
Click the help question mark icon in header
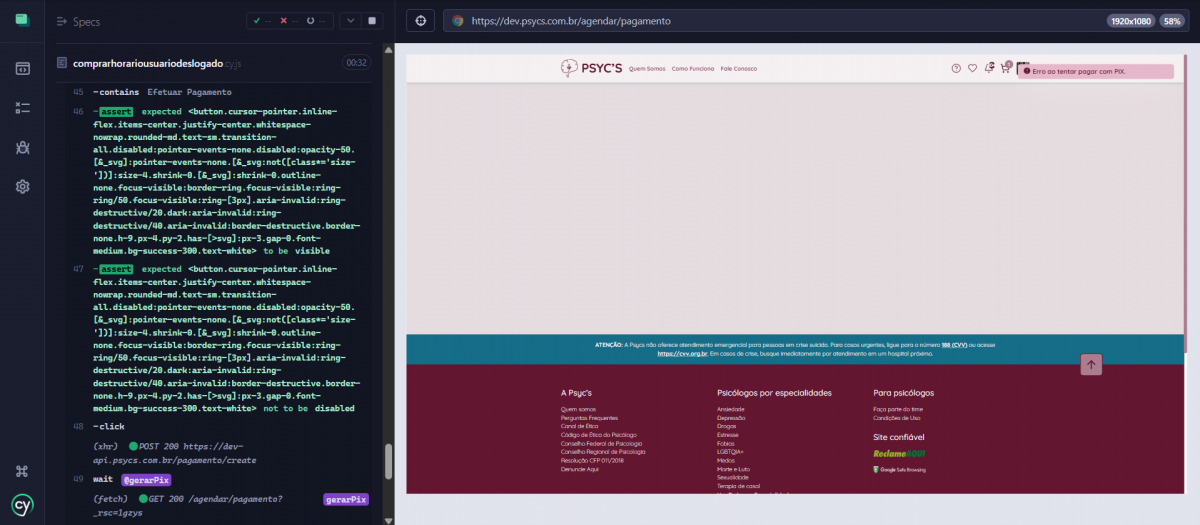(956, 68)
